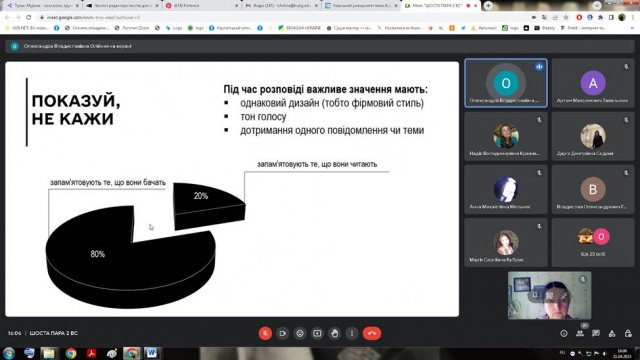Open the three-dot more options menu
Viewport: 640px width, 360px height.
[352, 333]
